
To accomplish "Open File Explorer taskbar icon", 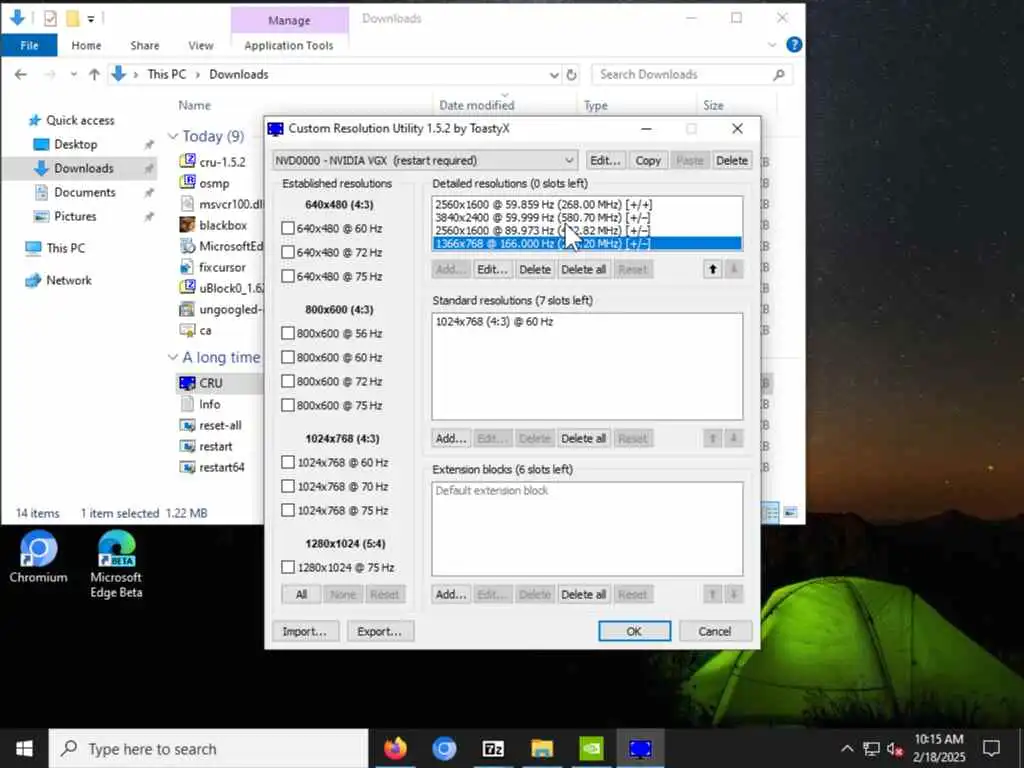I will pyautogui.click(x=542, y=748).
